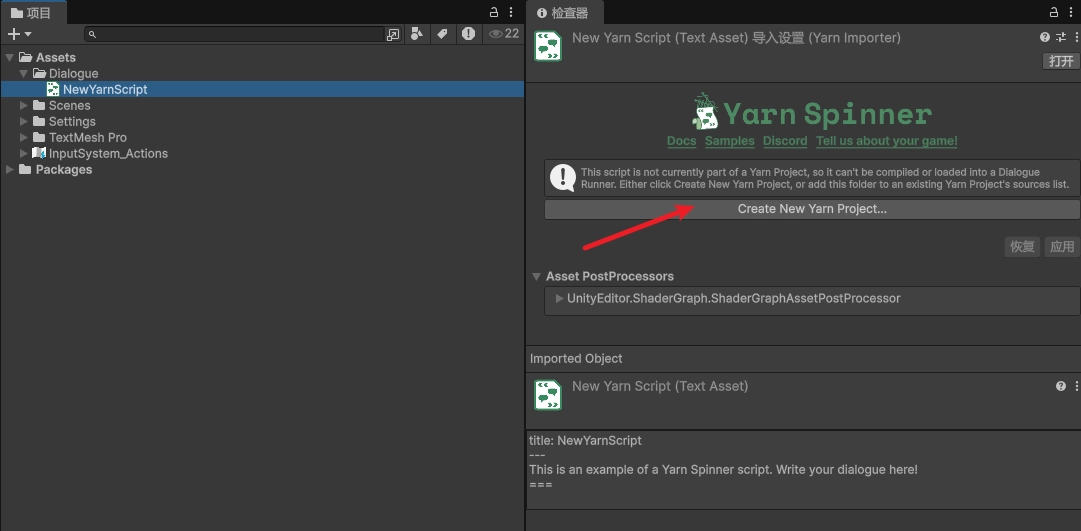
Task: Collapse Asset PostProcessors section
Action: click(536, 277)
